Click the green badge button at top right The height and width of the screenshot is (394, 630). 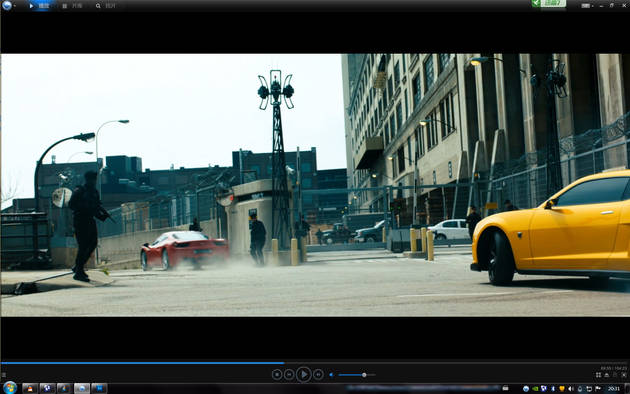pyautogui.click(x=549, y=4)
